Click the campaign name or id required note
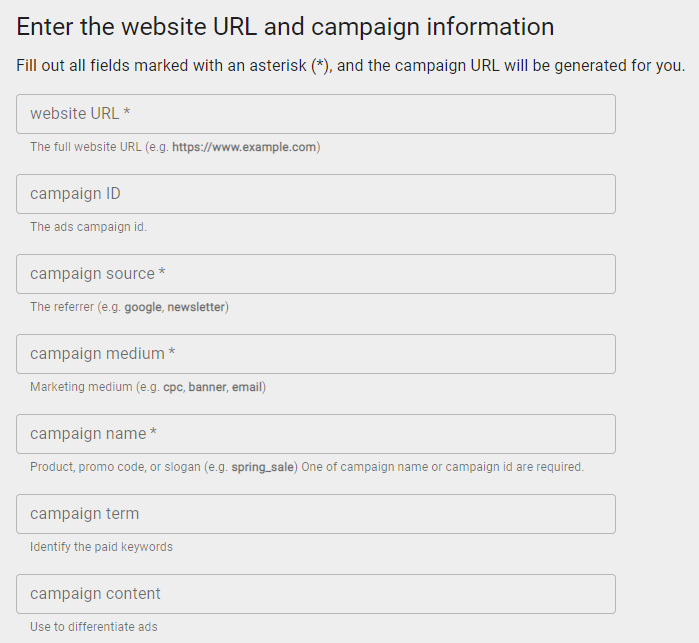Image resolution: width=699 pixels, height=643 pixels. click(x=443, y=467)
